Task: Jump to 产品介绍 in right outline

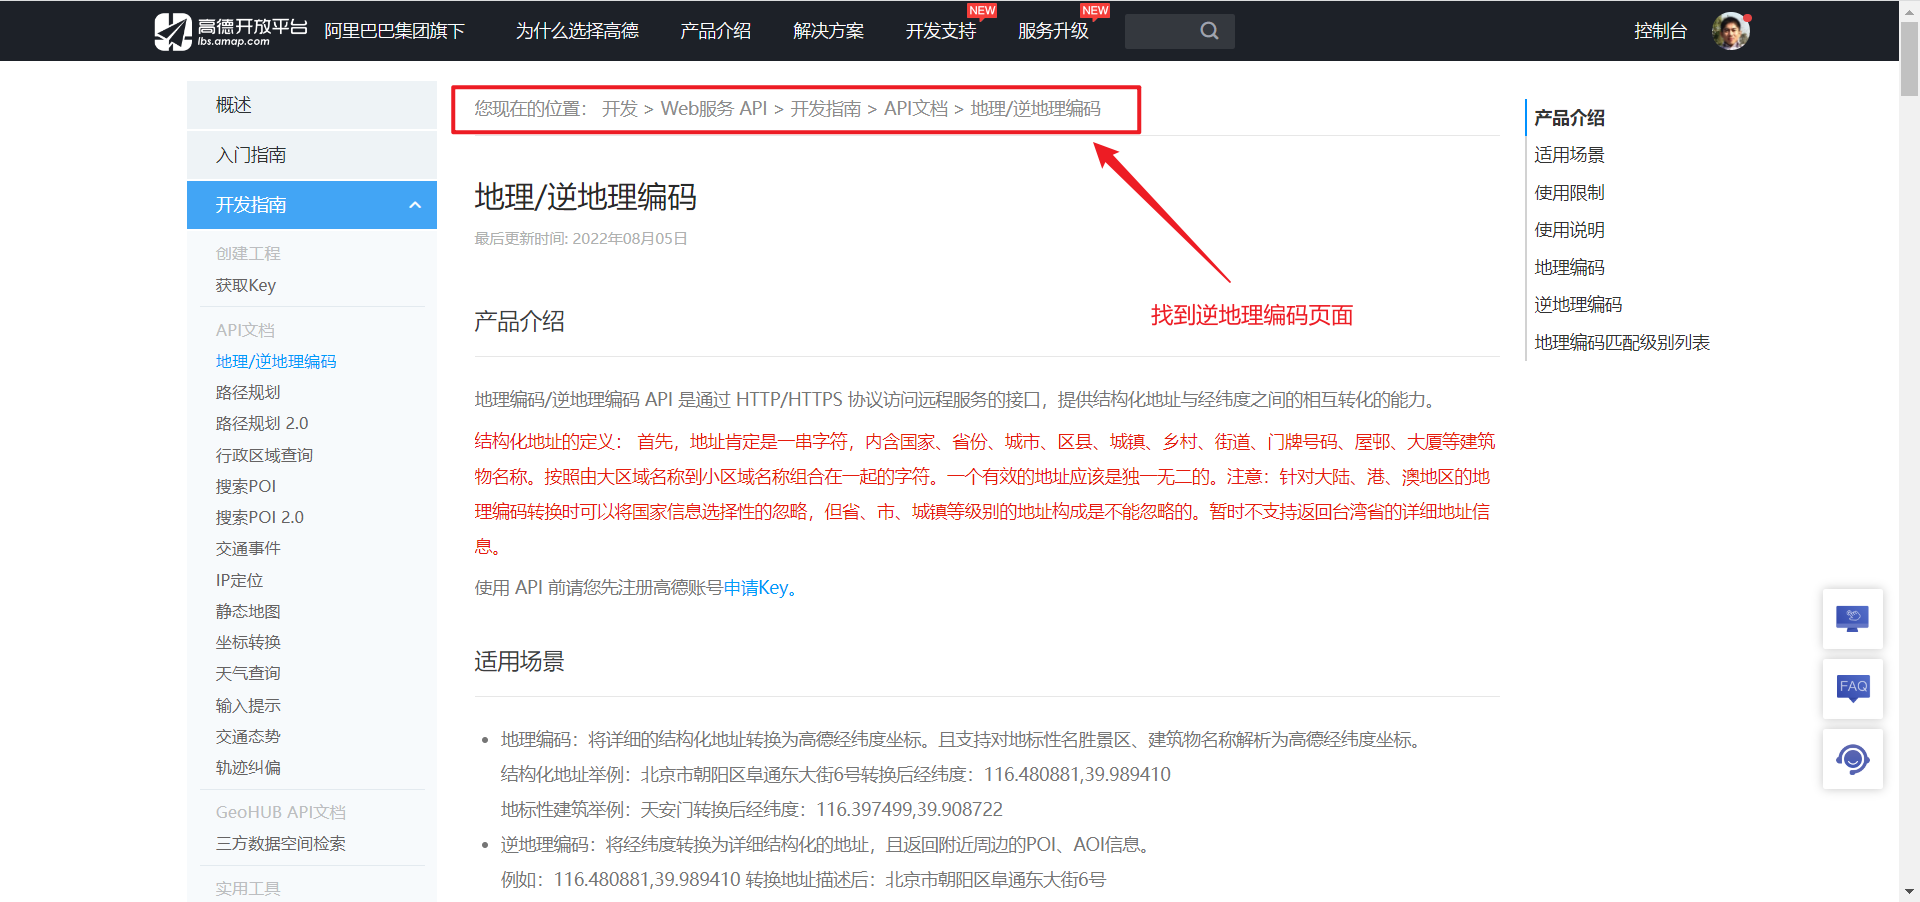Action: tap(1569, 117)
